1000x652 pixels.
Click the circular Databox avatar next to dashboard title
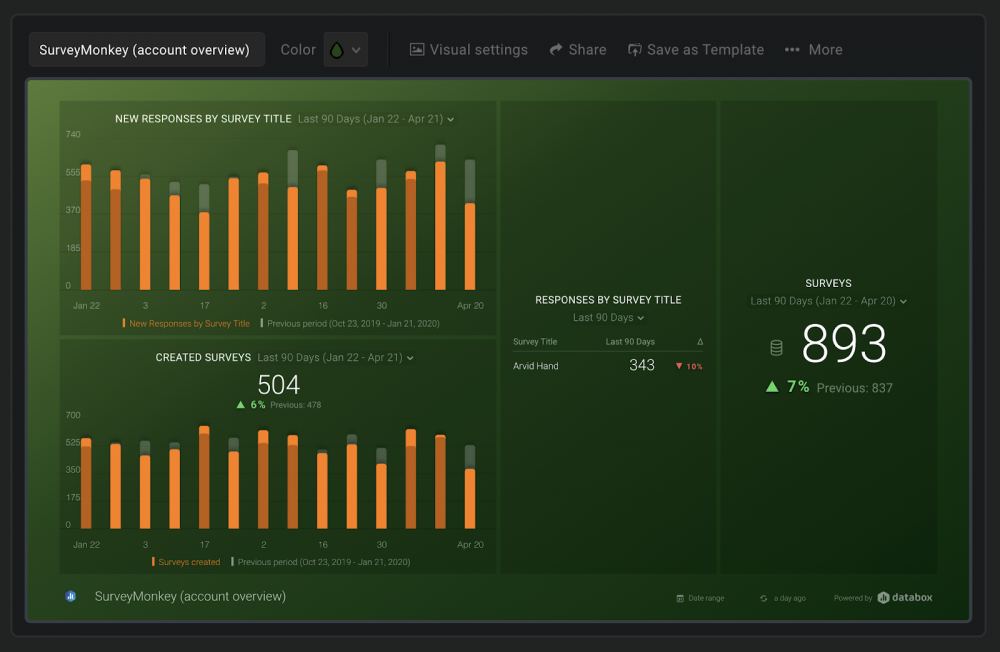tap(71, 596)
